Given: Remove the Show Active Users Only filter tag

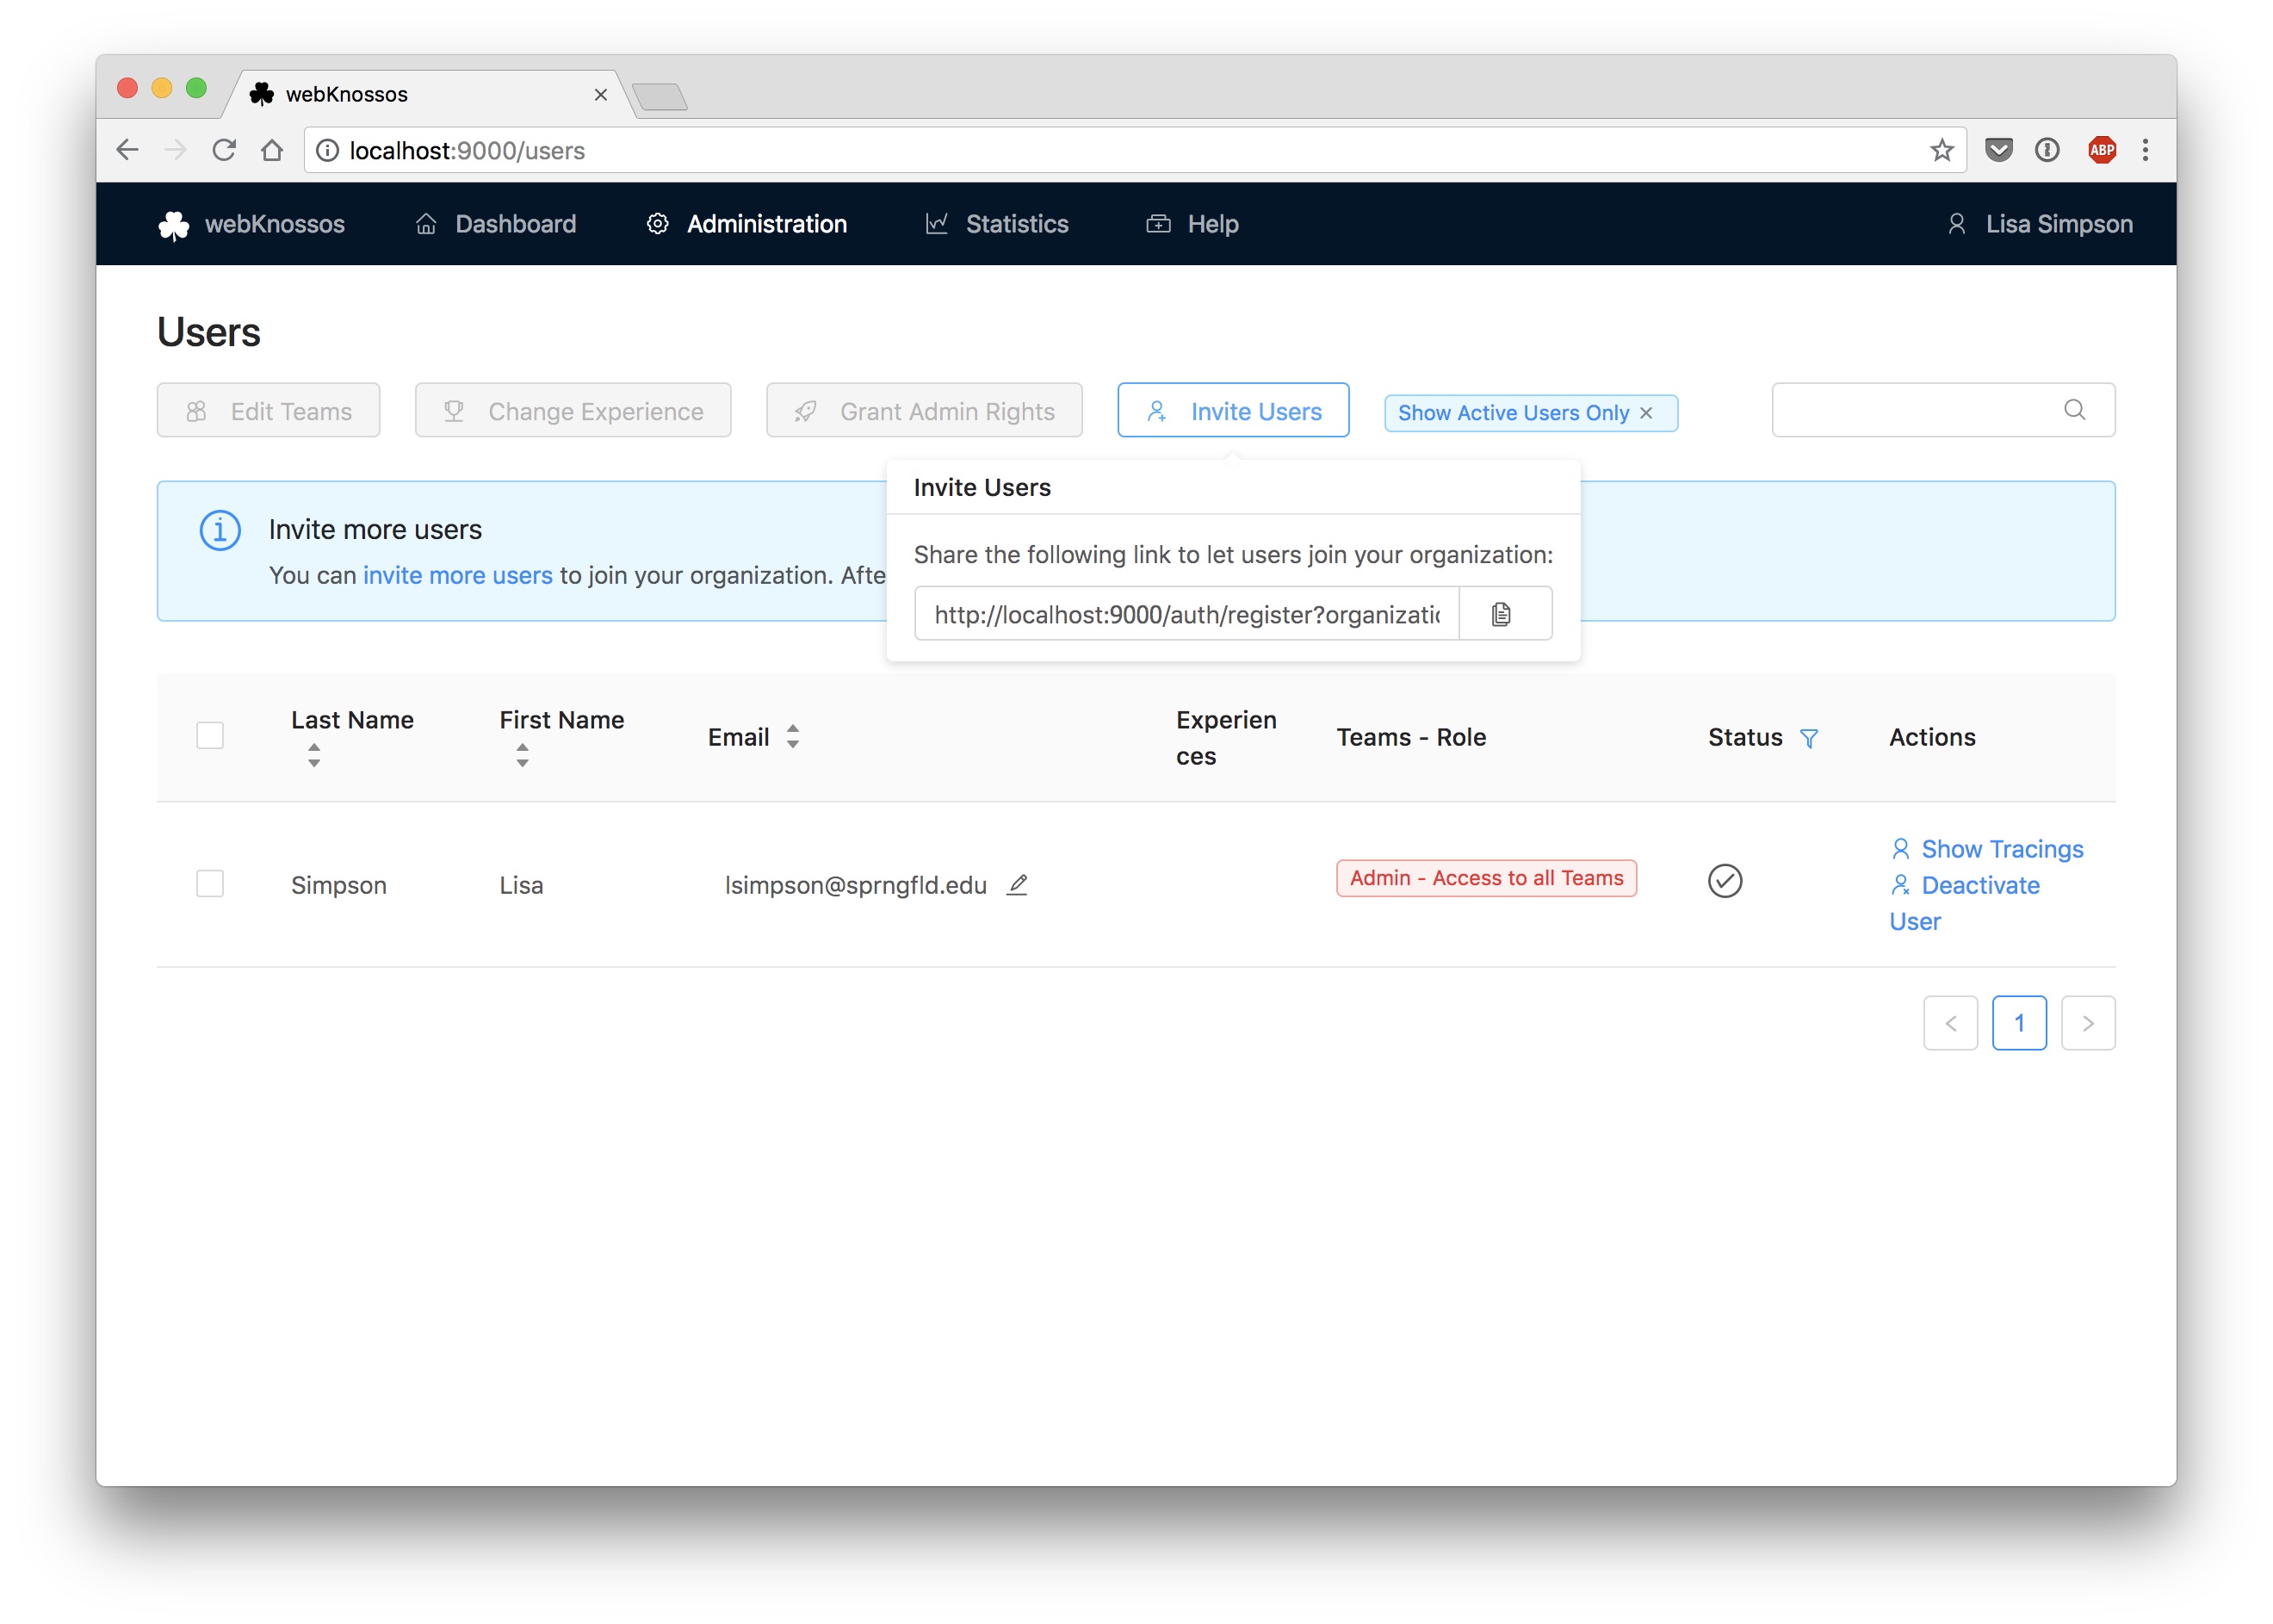Looking at the screenshot, I should 1646,413.
